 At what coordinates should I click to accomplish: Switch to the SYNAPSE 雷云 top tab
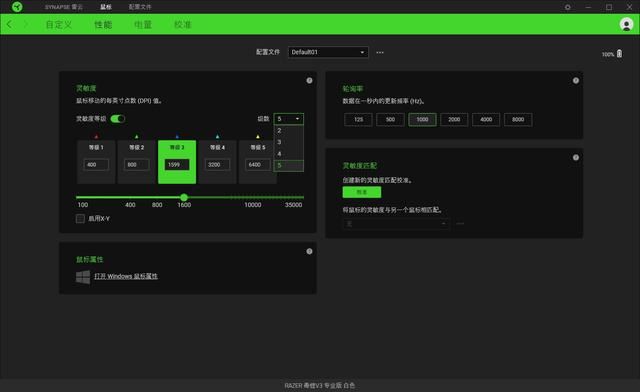(63, 7)
